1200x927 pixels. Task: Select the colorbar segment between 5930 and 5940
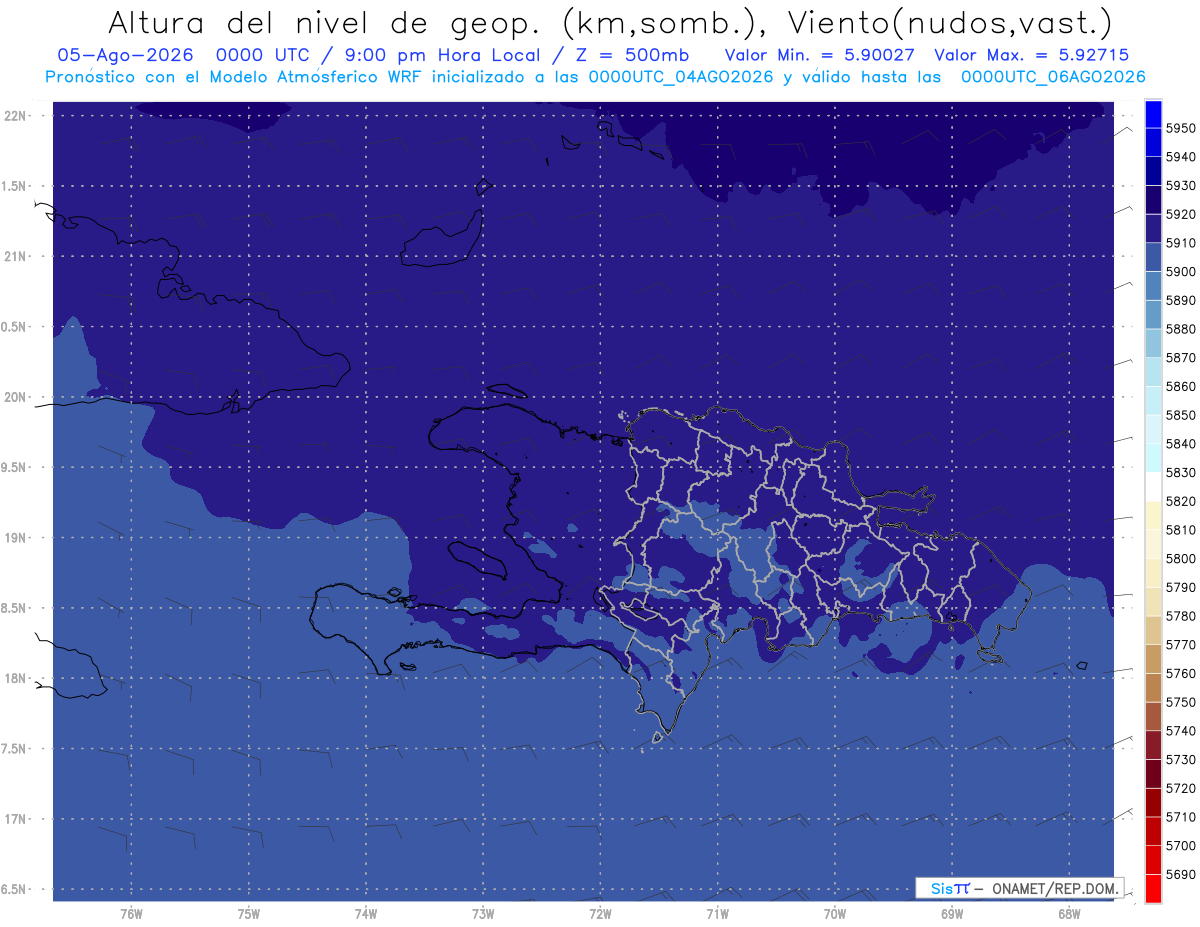(x=1153, y=171)
